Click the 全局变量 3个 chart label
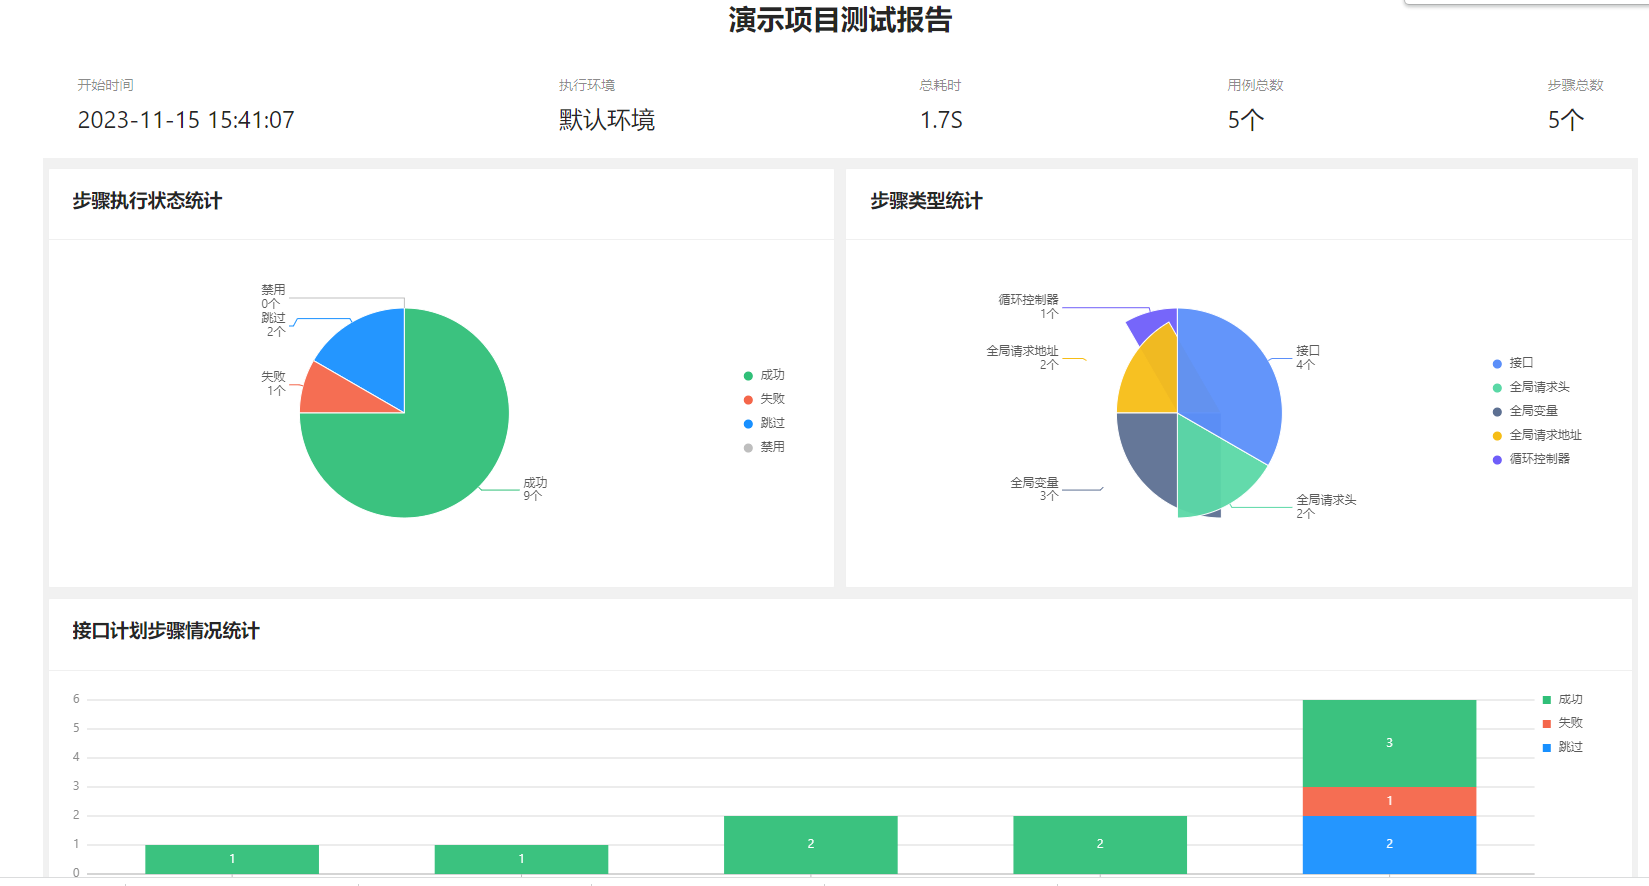The height and width of the screenshot is (886, 1649). [1034, 489]
